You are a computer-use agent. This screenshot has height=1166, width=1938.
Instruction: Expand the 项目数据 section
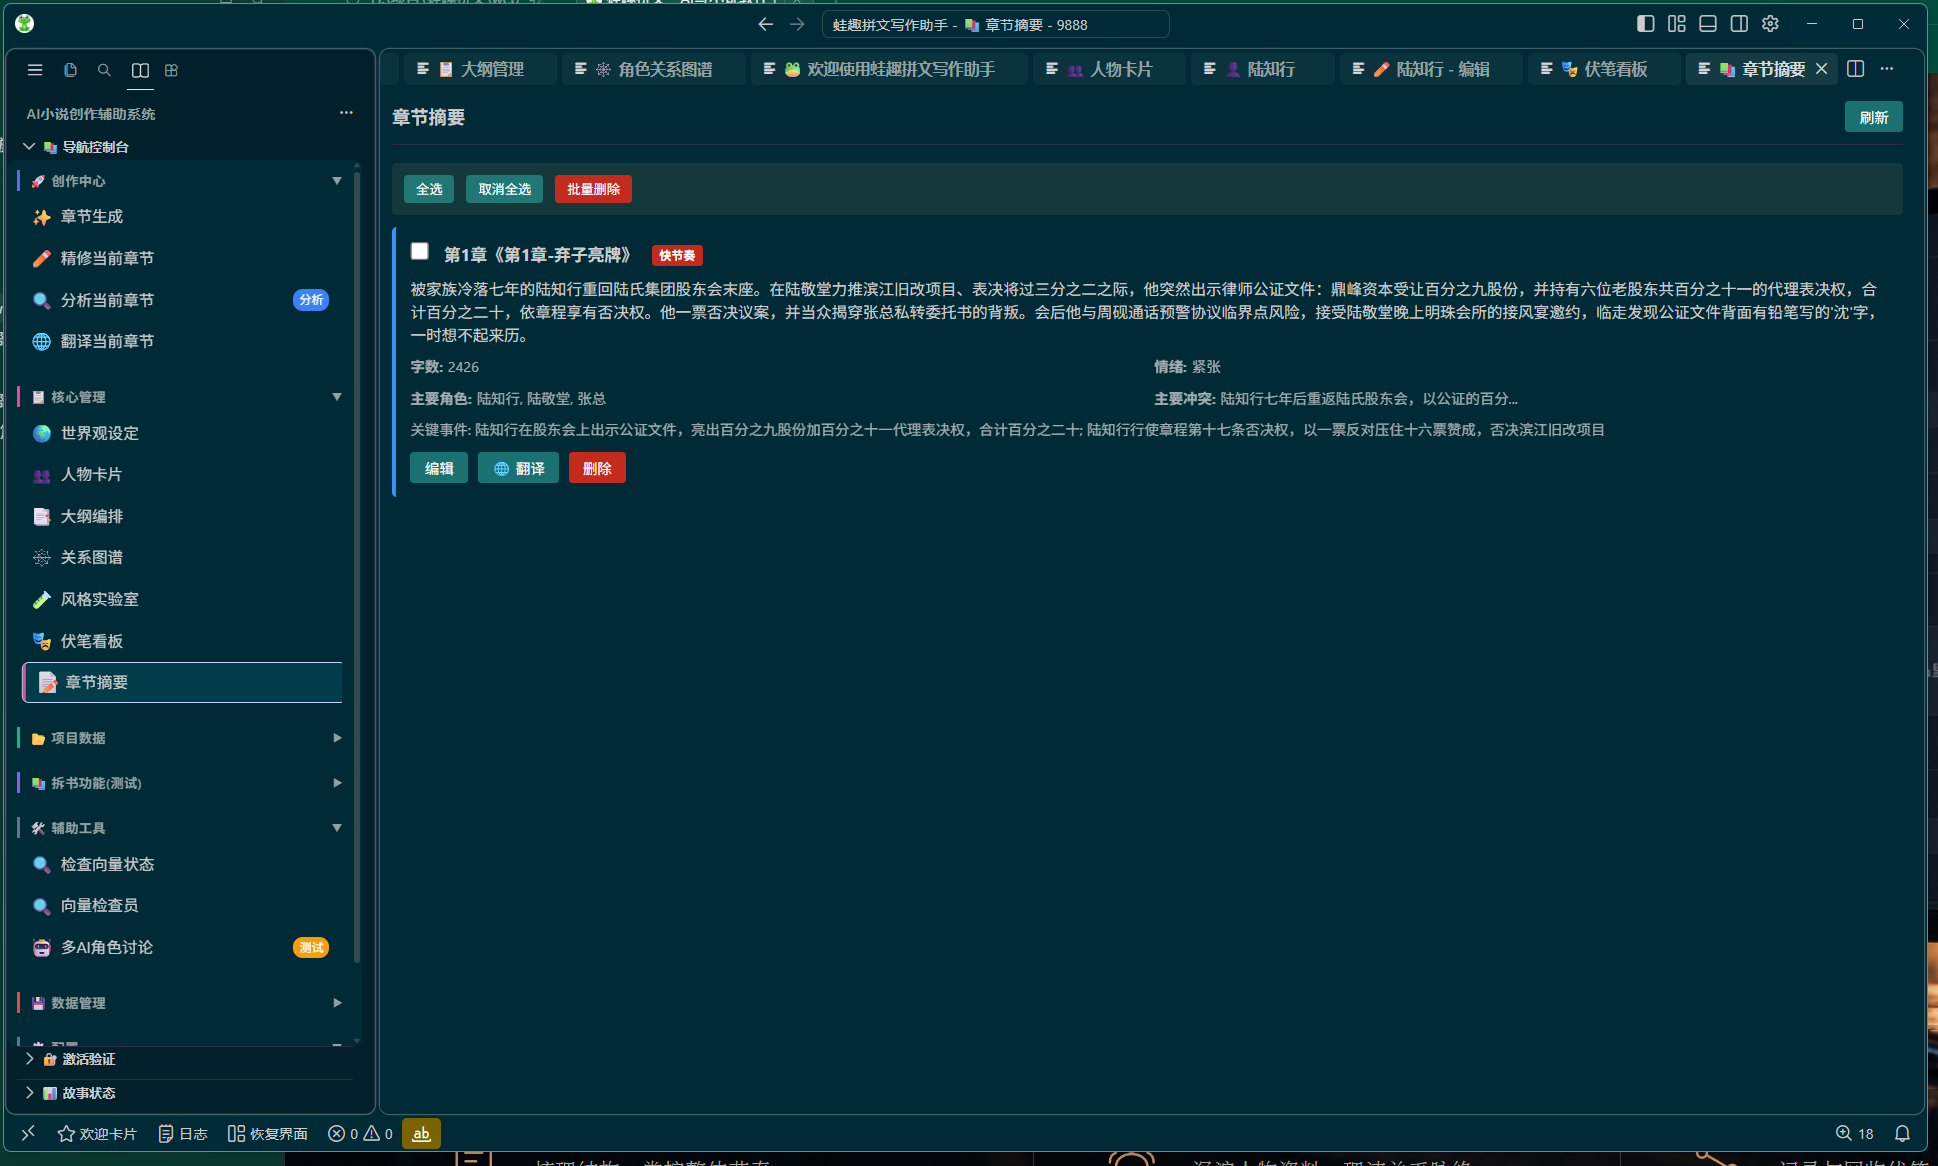point(337,738)
